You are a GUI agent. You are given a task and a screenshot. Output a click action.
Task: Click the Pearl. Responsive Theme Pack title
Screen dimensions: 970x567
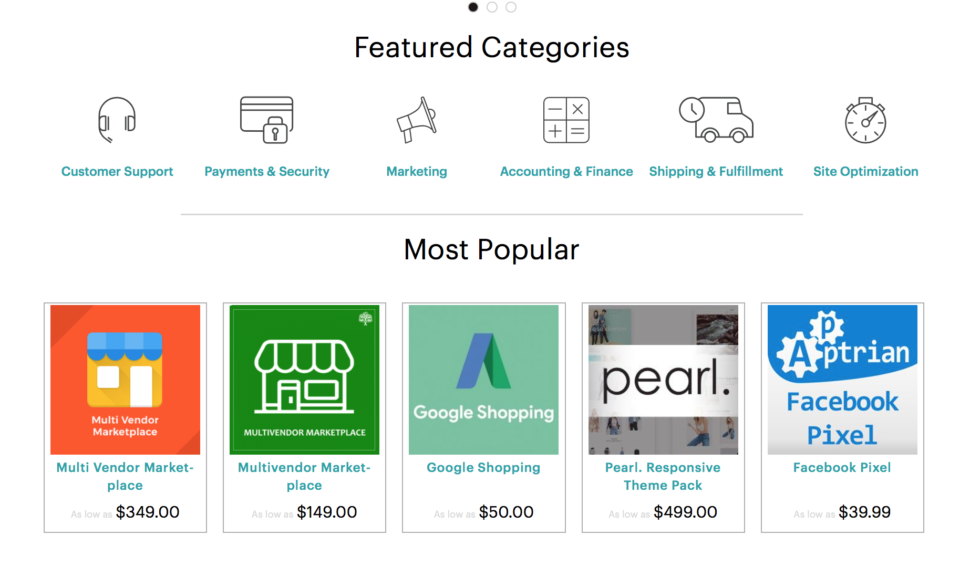pyautogui.click(x=663, y=476)
